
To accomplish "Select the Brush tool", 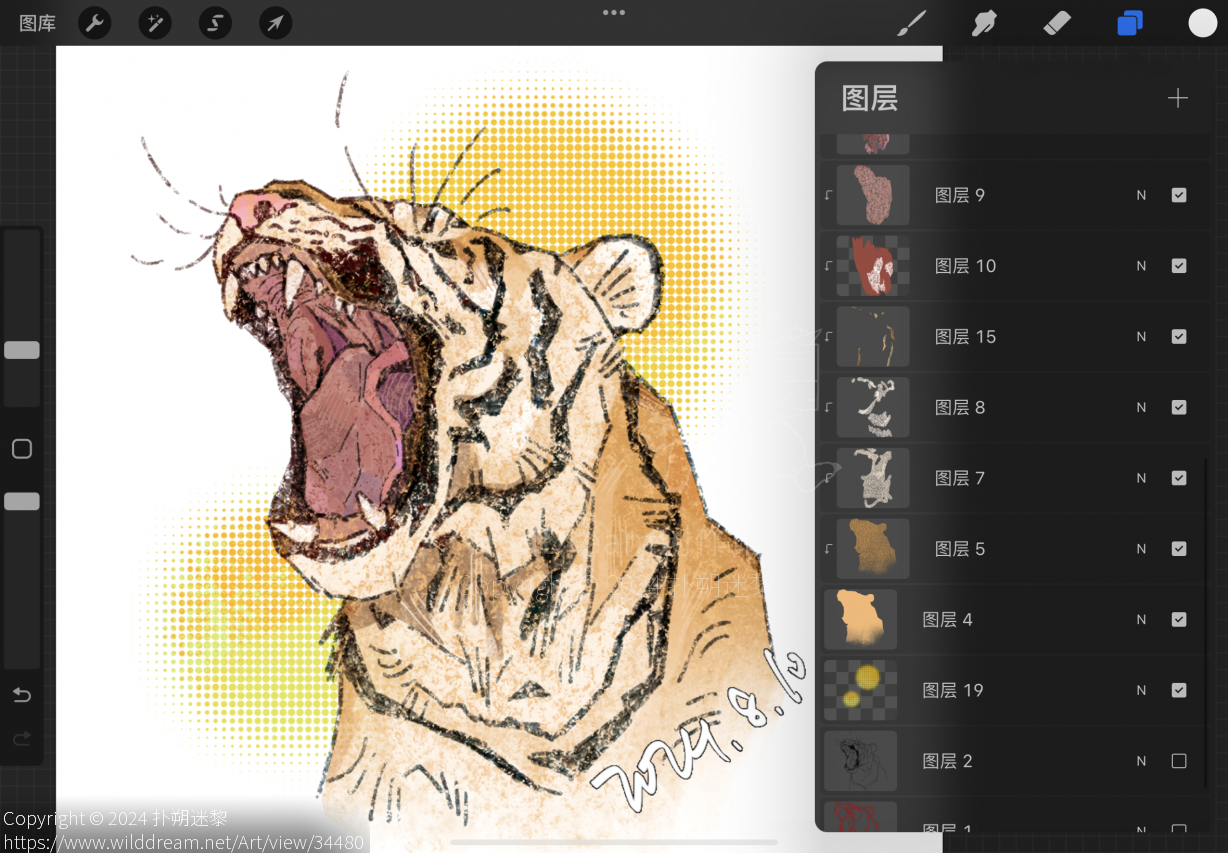I will [x=911, y=23].
